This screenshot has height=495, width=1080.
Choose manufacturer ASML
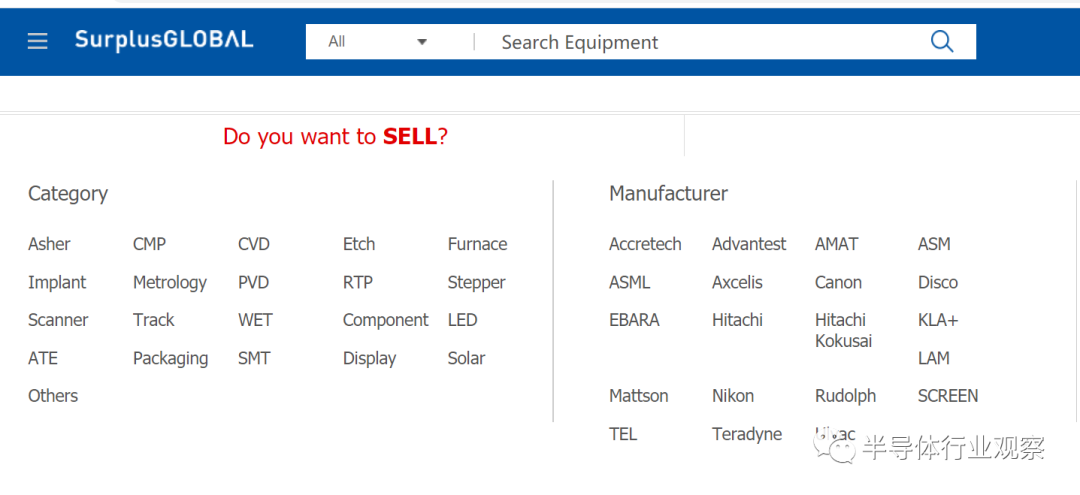point(629,282)
